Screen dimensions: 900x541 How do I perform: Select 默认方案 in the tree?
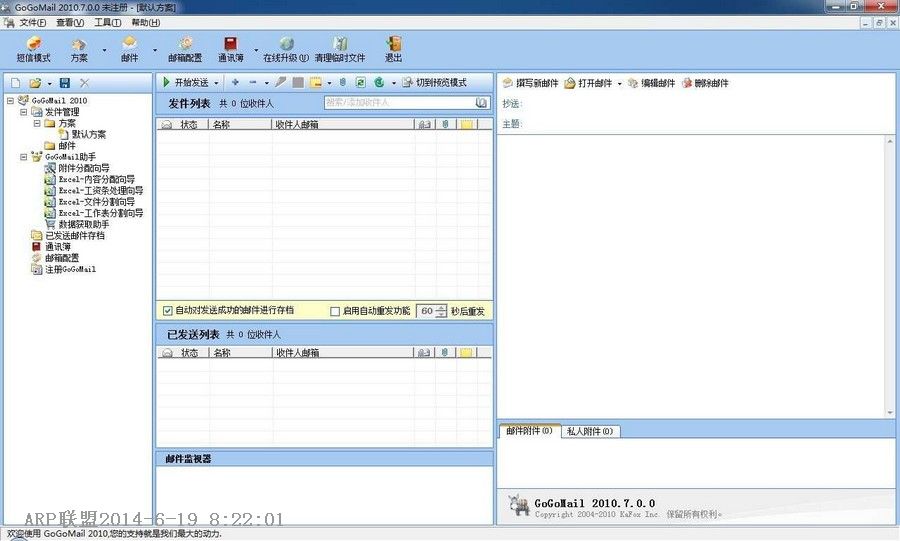click(x=88, y=134)
